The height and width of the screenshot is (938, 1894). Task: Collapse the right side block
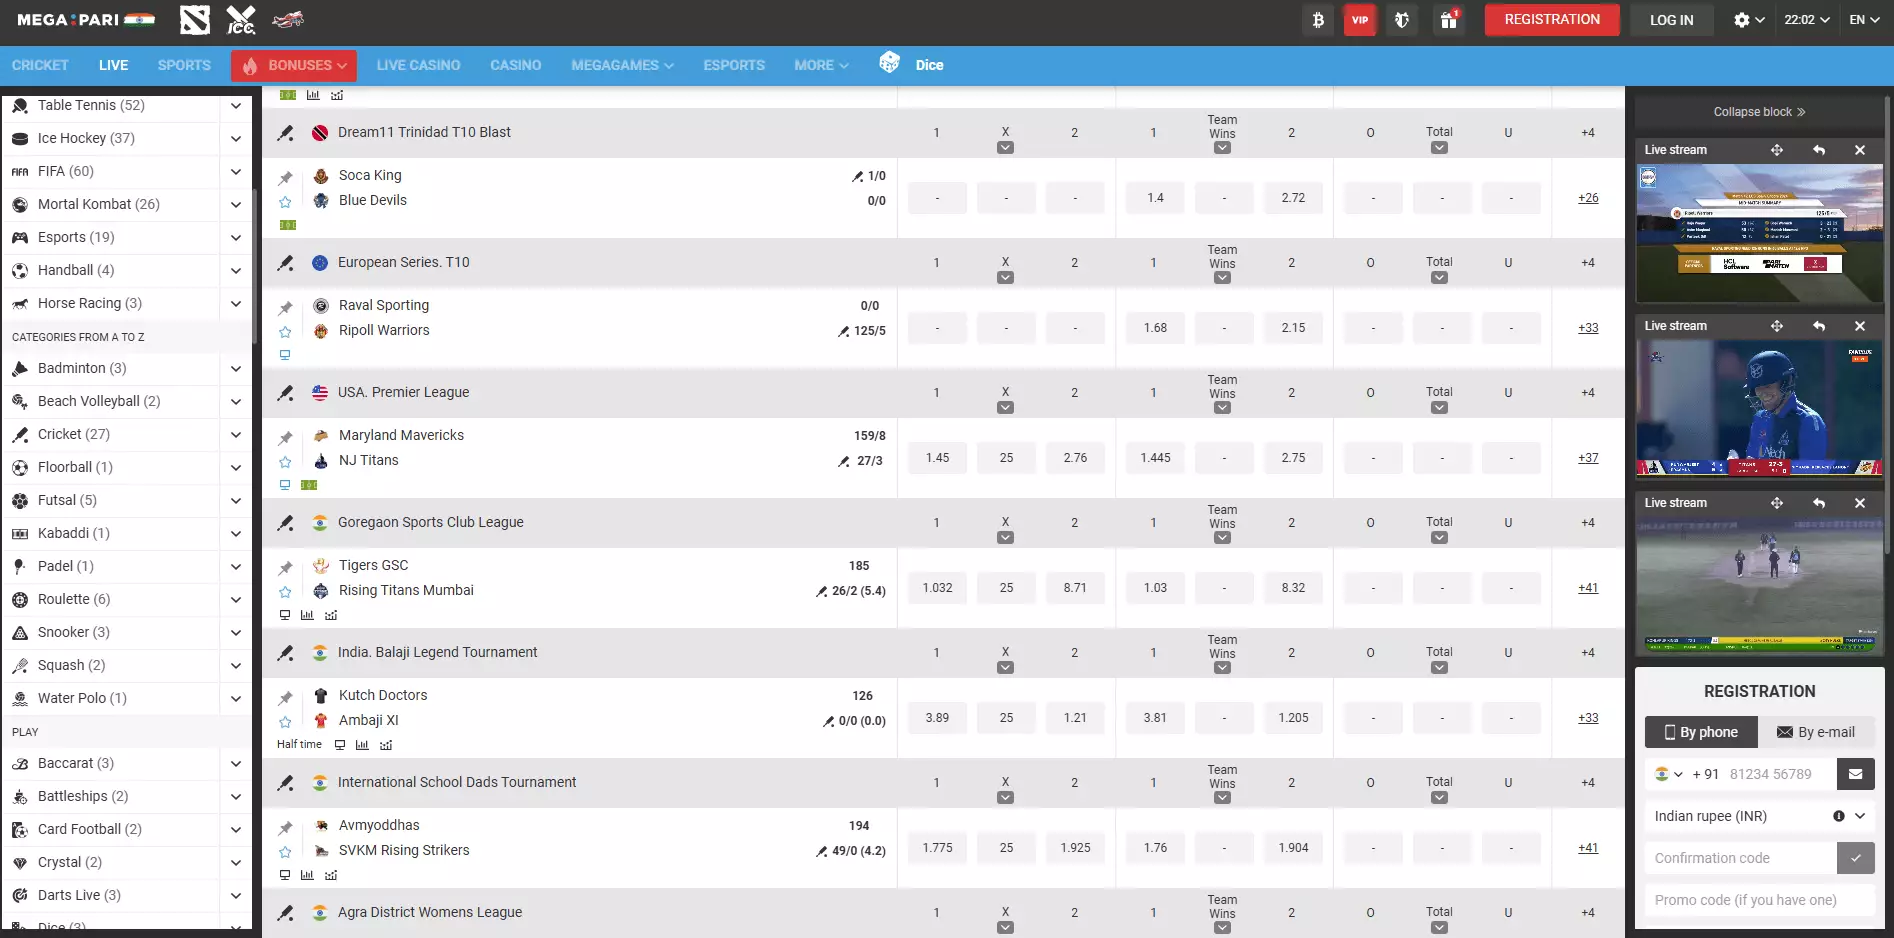(1759, 112)
